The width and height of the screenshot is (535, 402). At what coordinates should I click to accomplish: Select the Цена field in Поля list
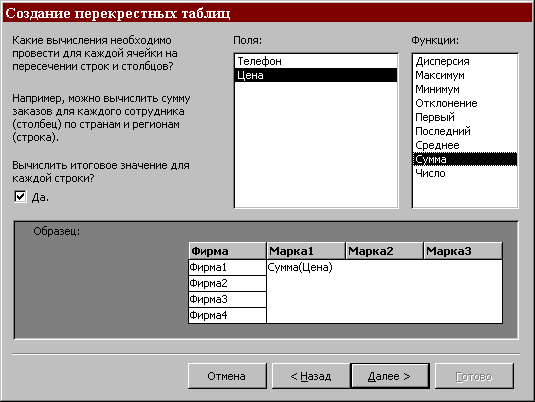click(316, 75)
